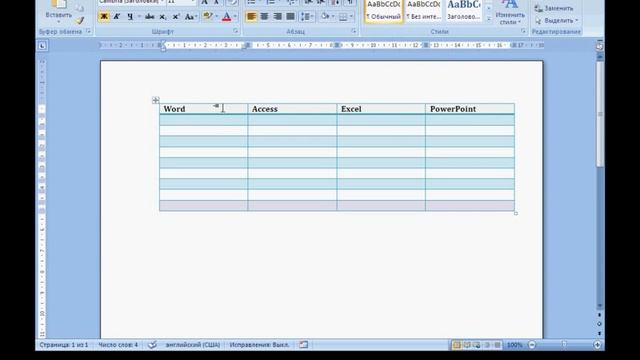The height and width of the screenshot is (360, 640).
Task: Align text left
Action: (x=251, y=17)
